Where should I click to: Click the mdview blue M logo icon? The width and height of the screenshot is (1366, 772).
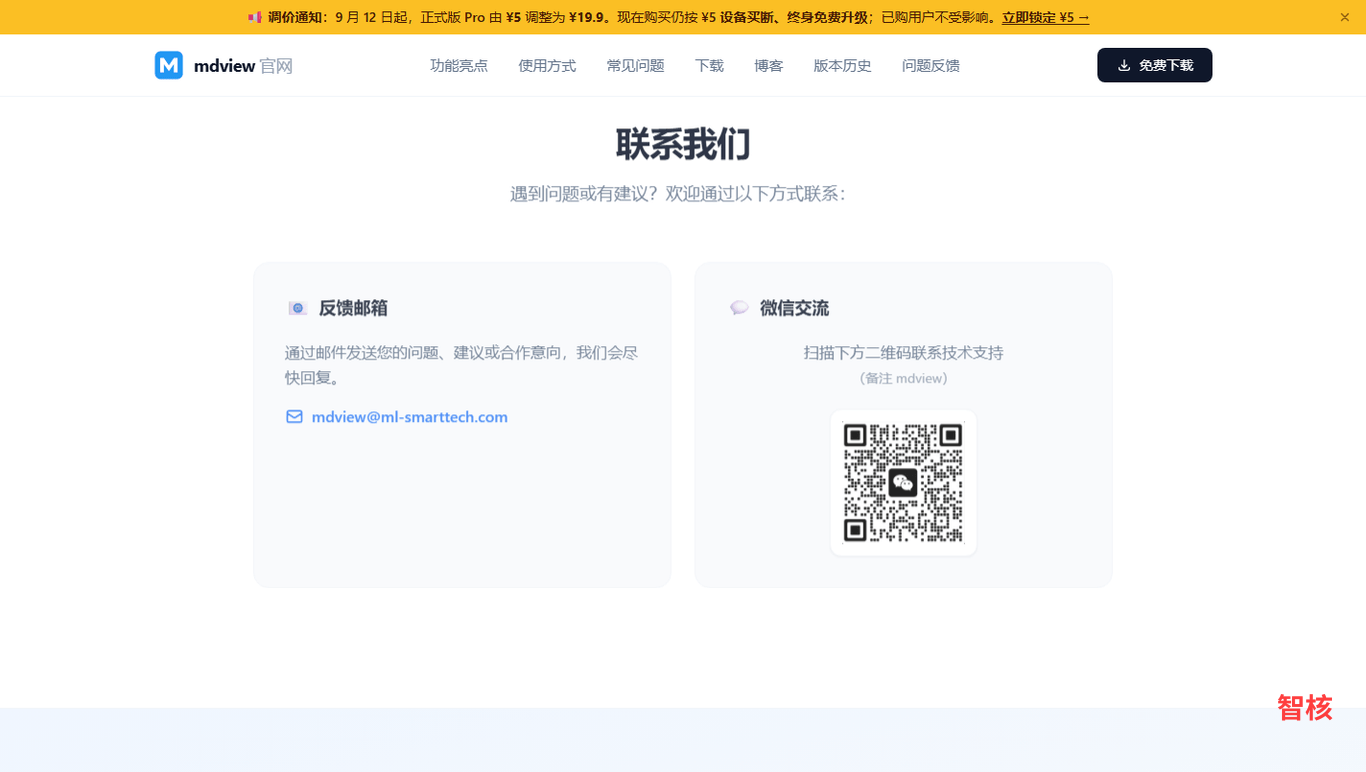click(169, 65)
